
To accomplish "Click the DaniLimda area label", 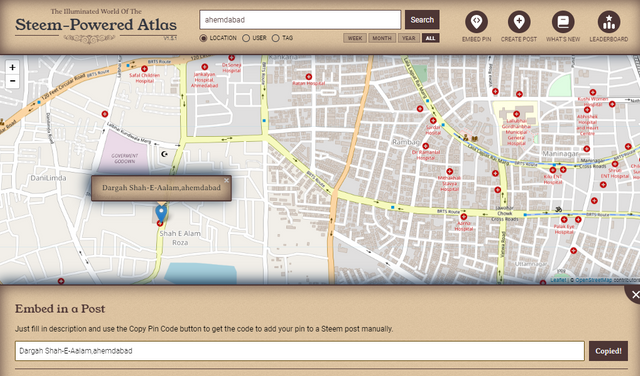I will coord(48,178).
